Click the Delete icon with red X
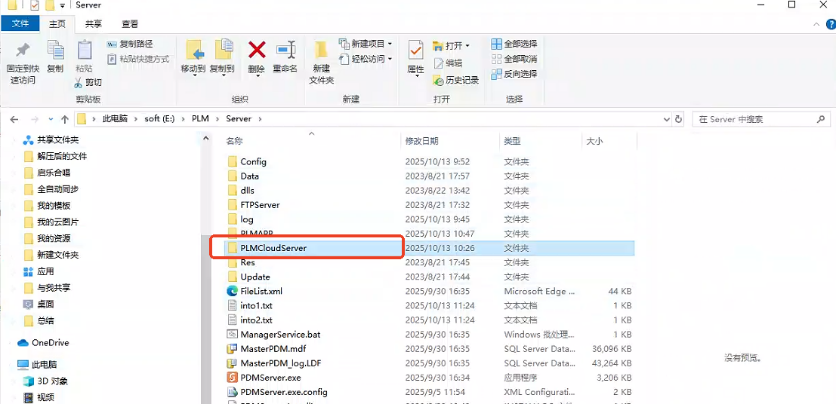This screenshot has height=405, width=836. point(256,52)
